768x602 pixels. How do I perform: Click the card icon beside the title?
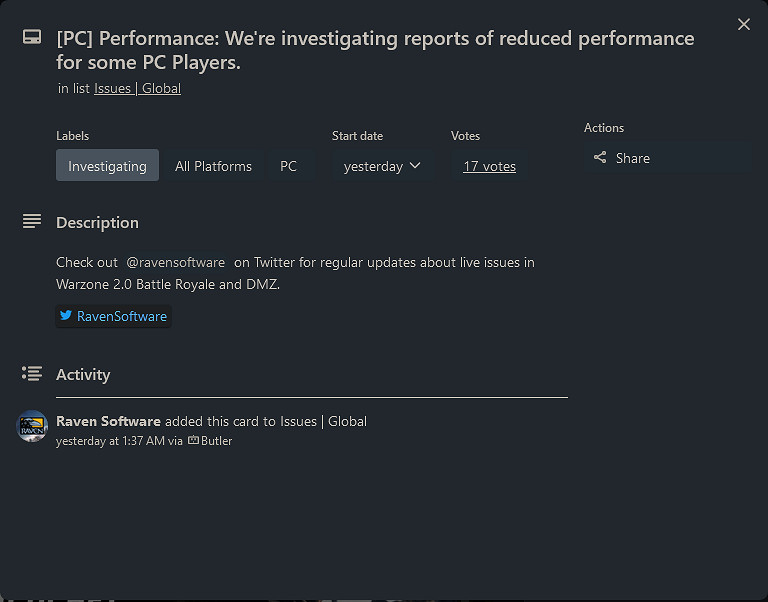click(x=32, y=38)
